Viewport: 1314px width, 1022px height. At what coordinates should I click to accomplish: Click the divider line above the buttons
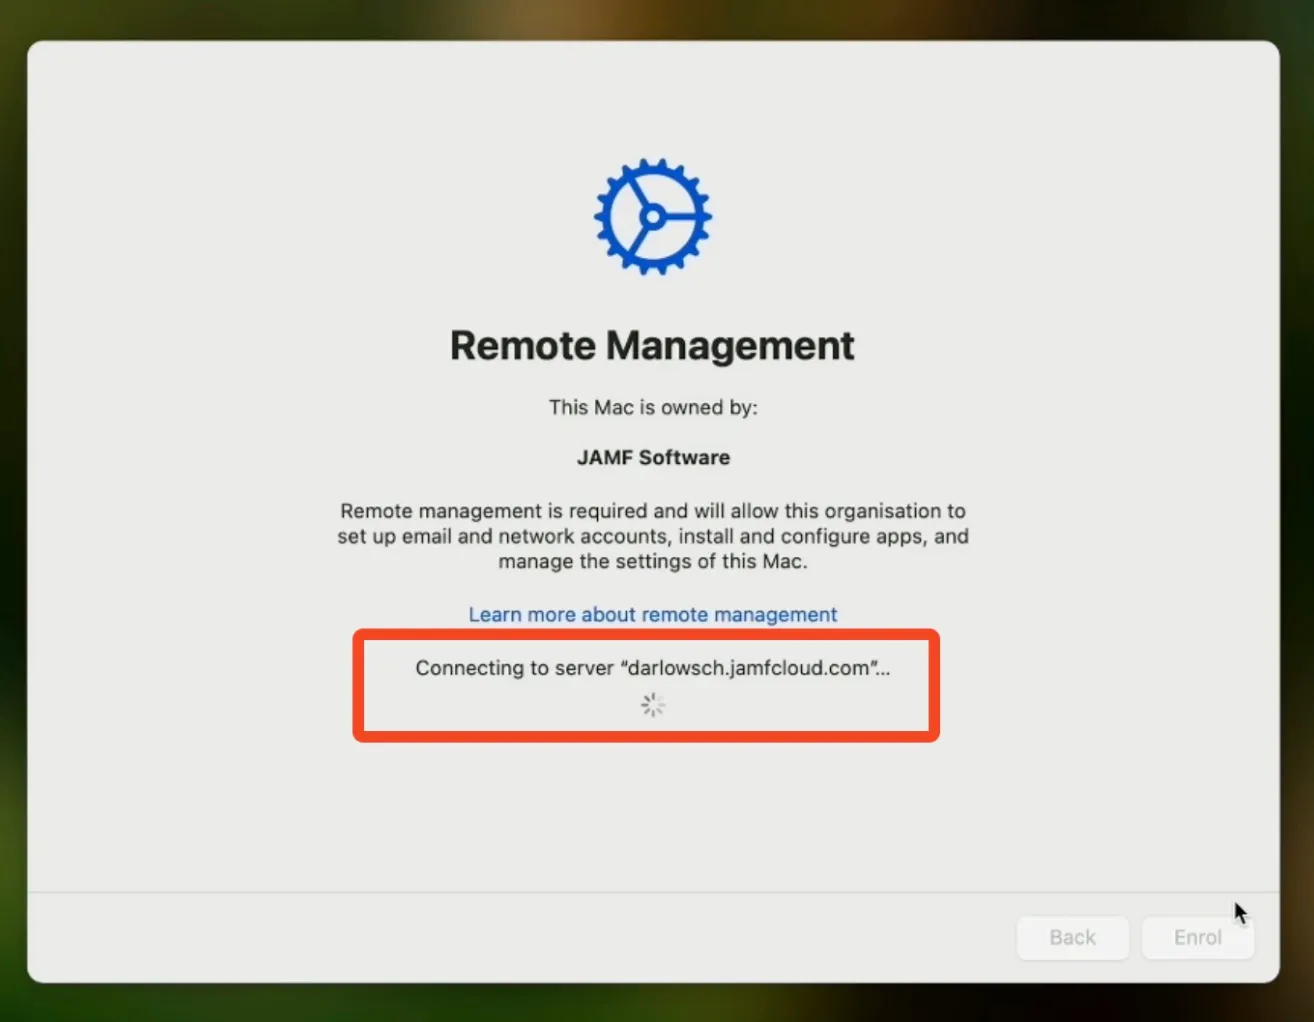pyautogui.click(x=652, y=892)
